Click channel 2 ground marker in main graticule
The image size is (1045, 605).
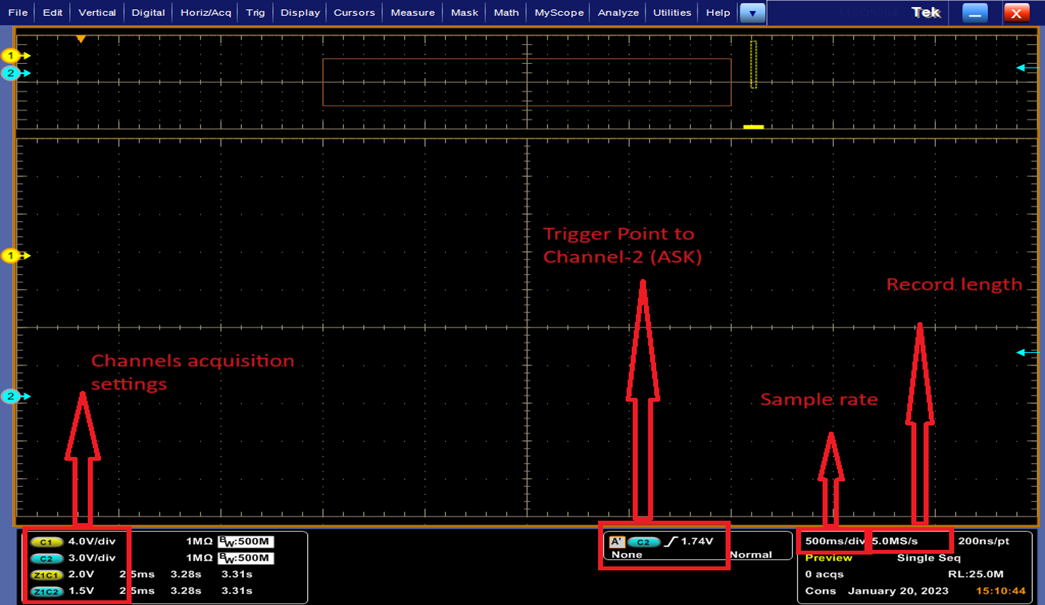click(12, 397)
